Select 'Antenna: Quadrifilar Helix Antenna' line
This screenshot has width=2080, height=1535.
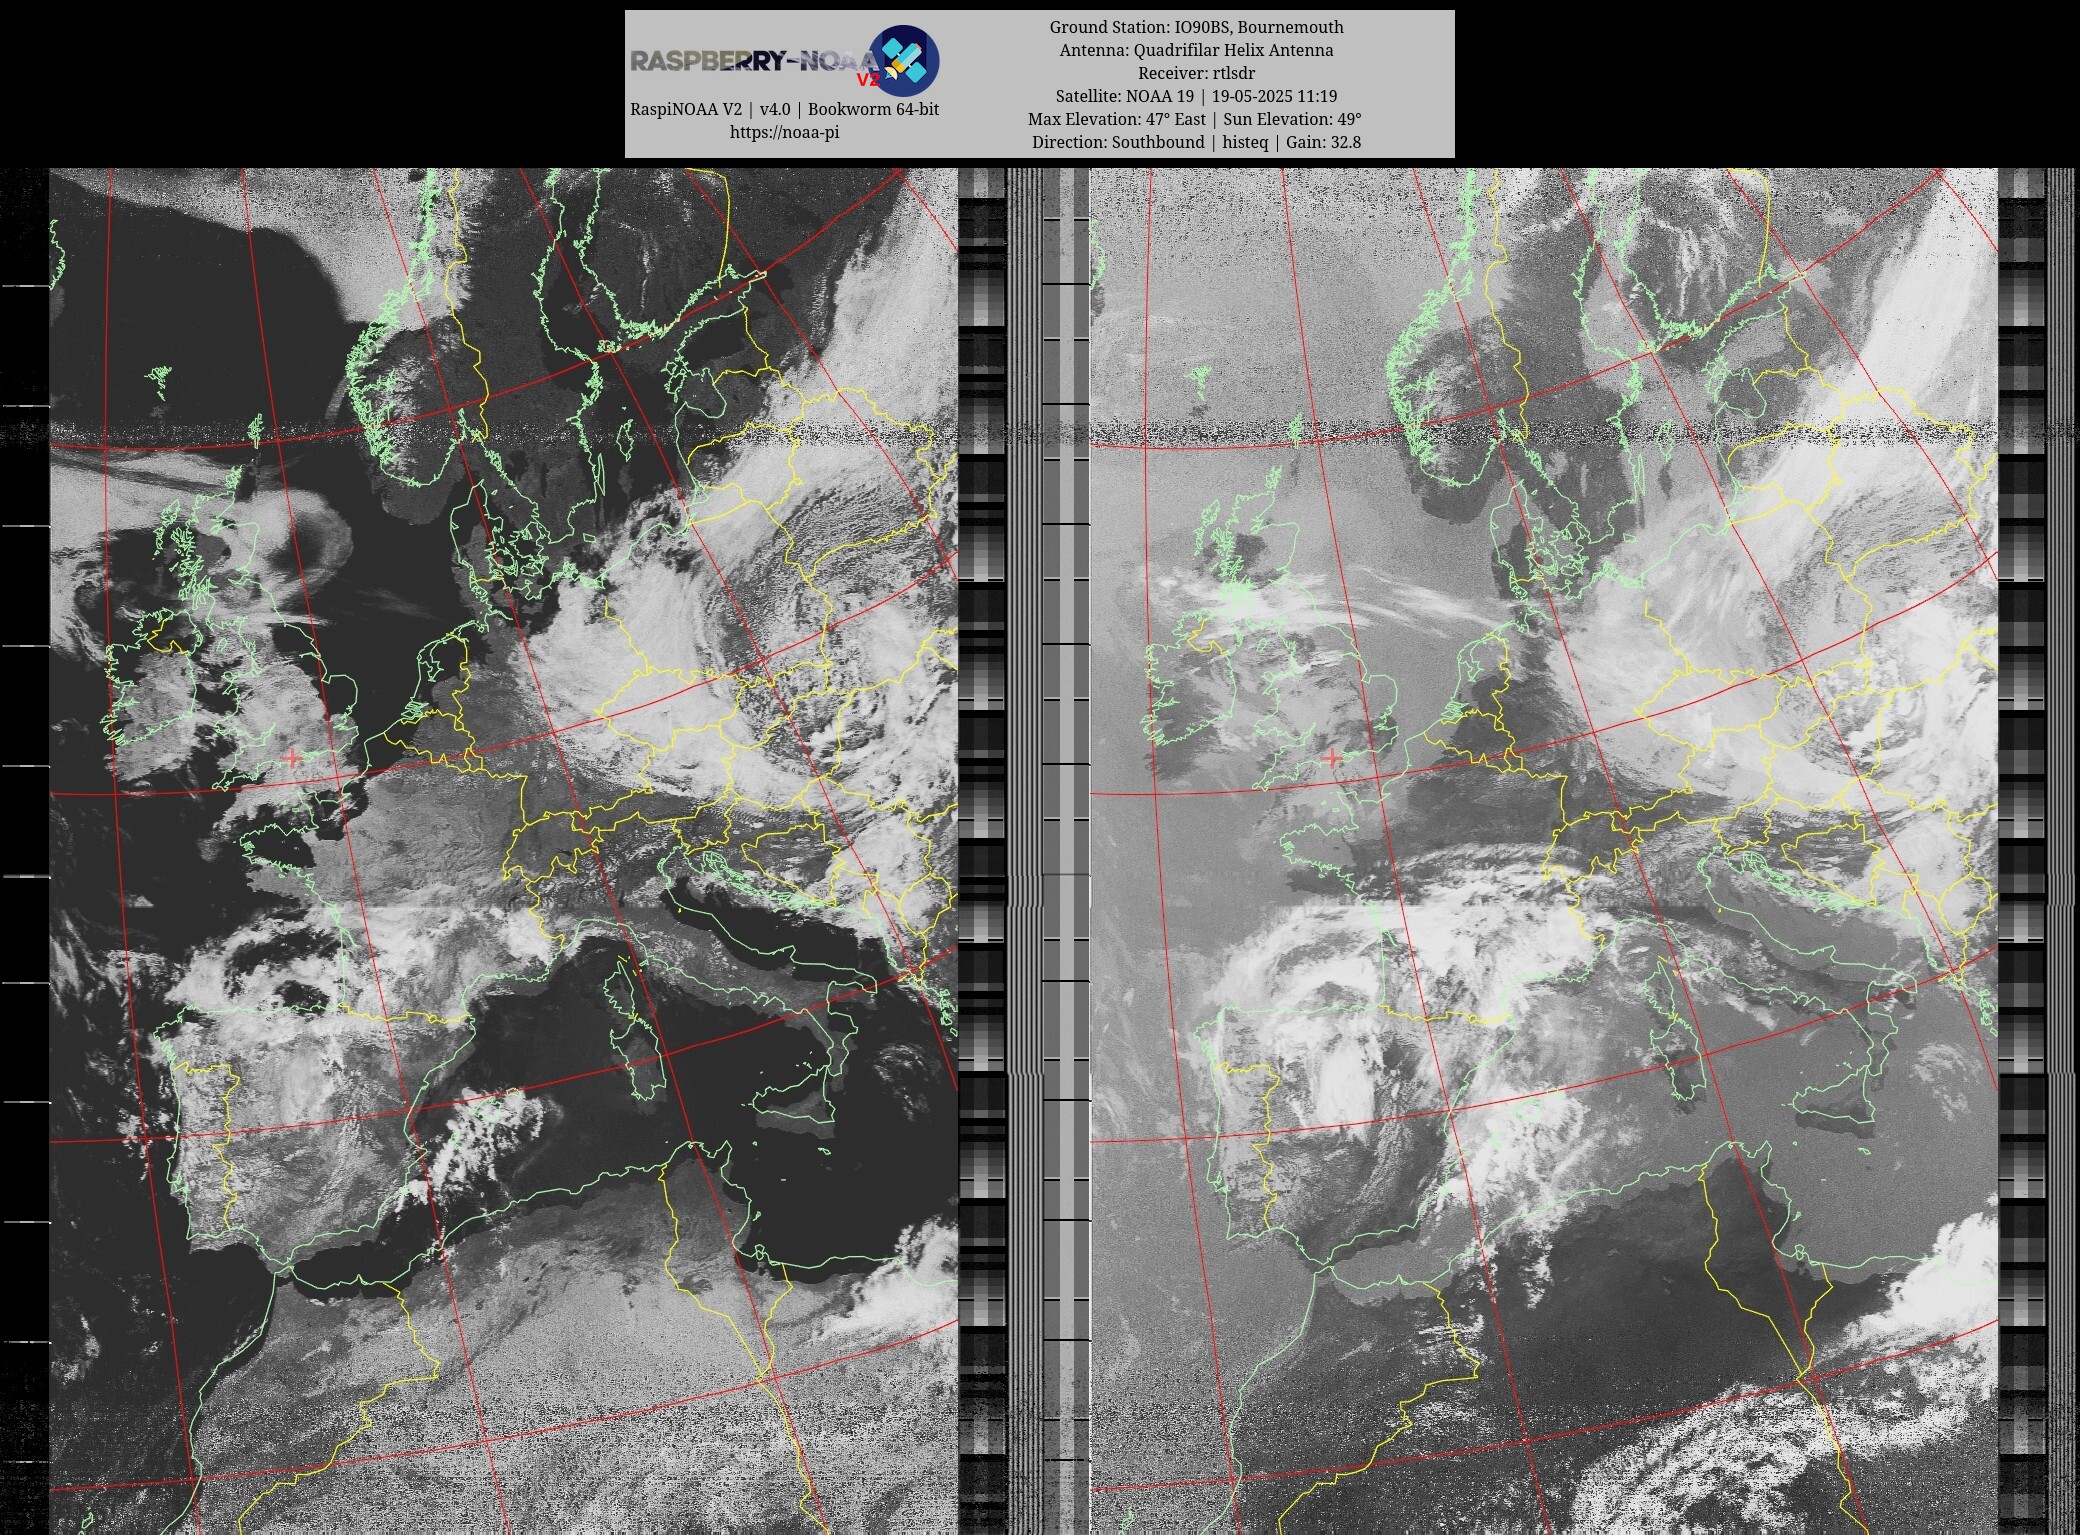click(1196, 50)
